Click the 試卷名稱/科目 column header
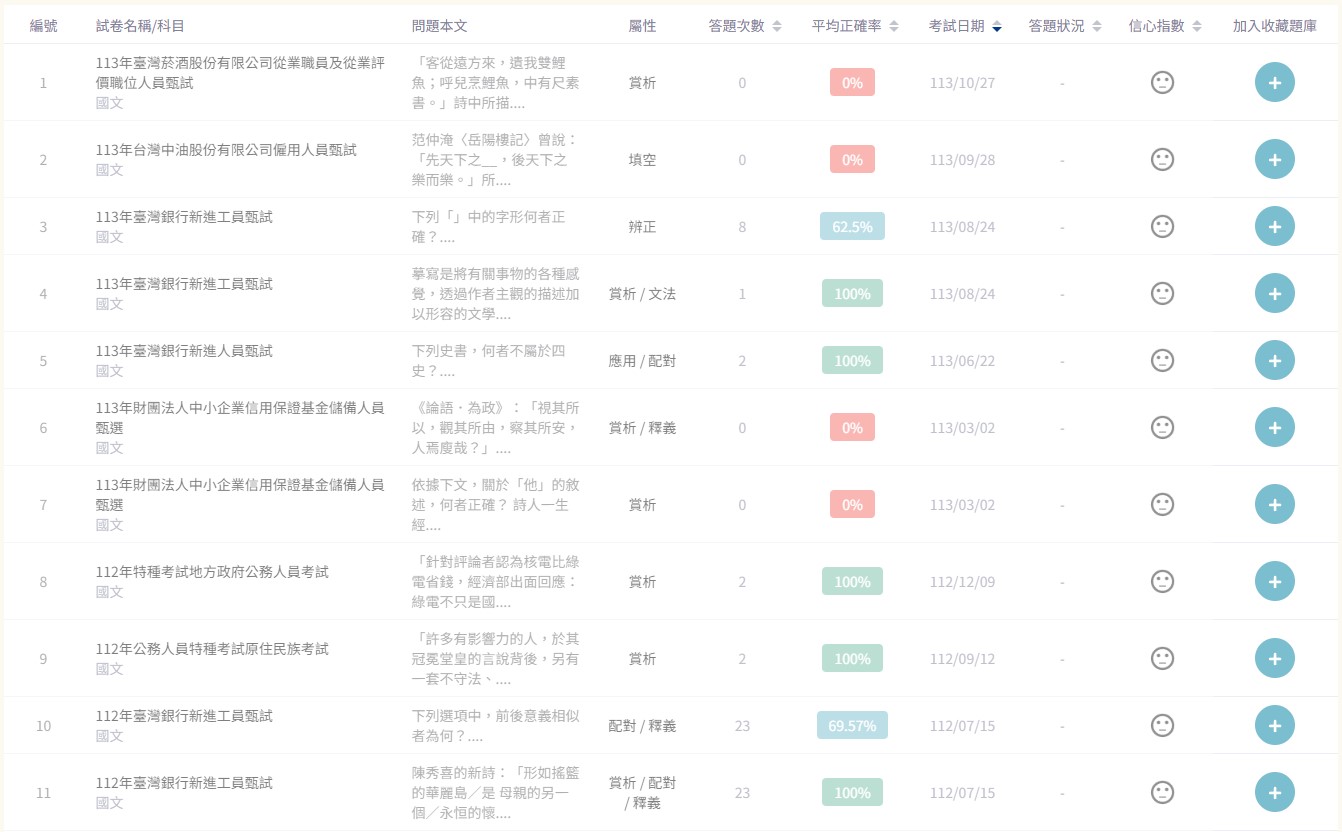The image size is (1342, 832). coord(140,26)
